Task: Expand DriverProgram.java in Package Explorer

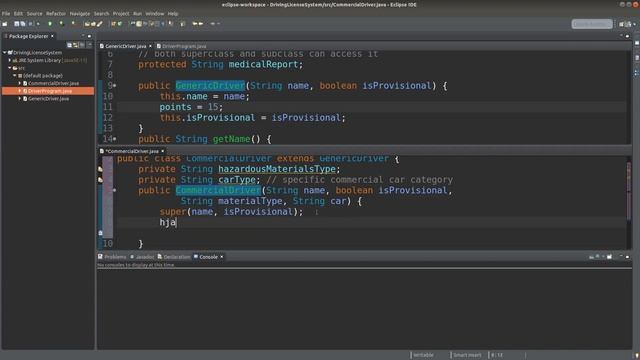Action: 20,91
